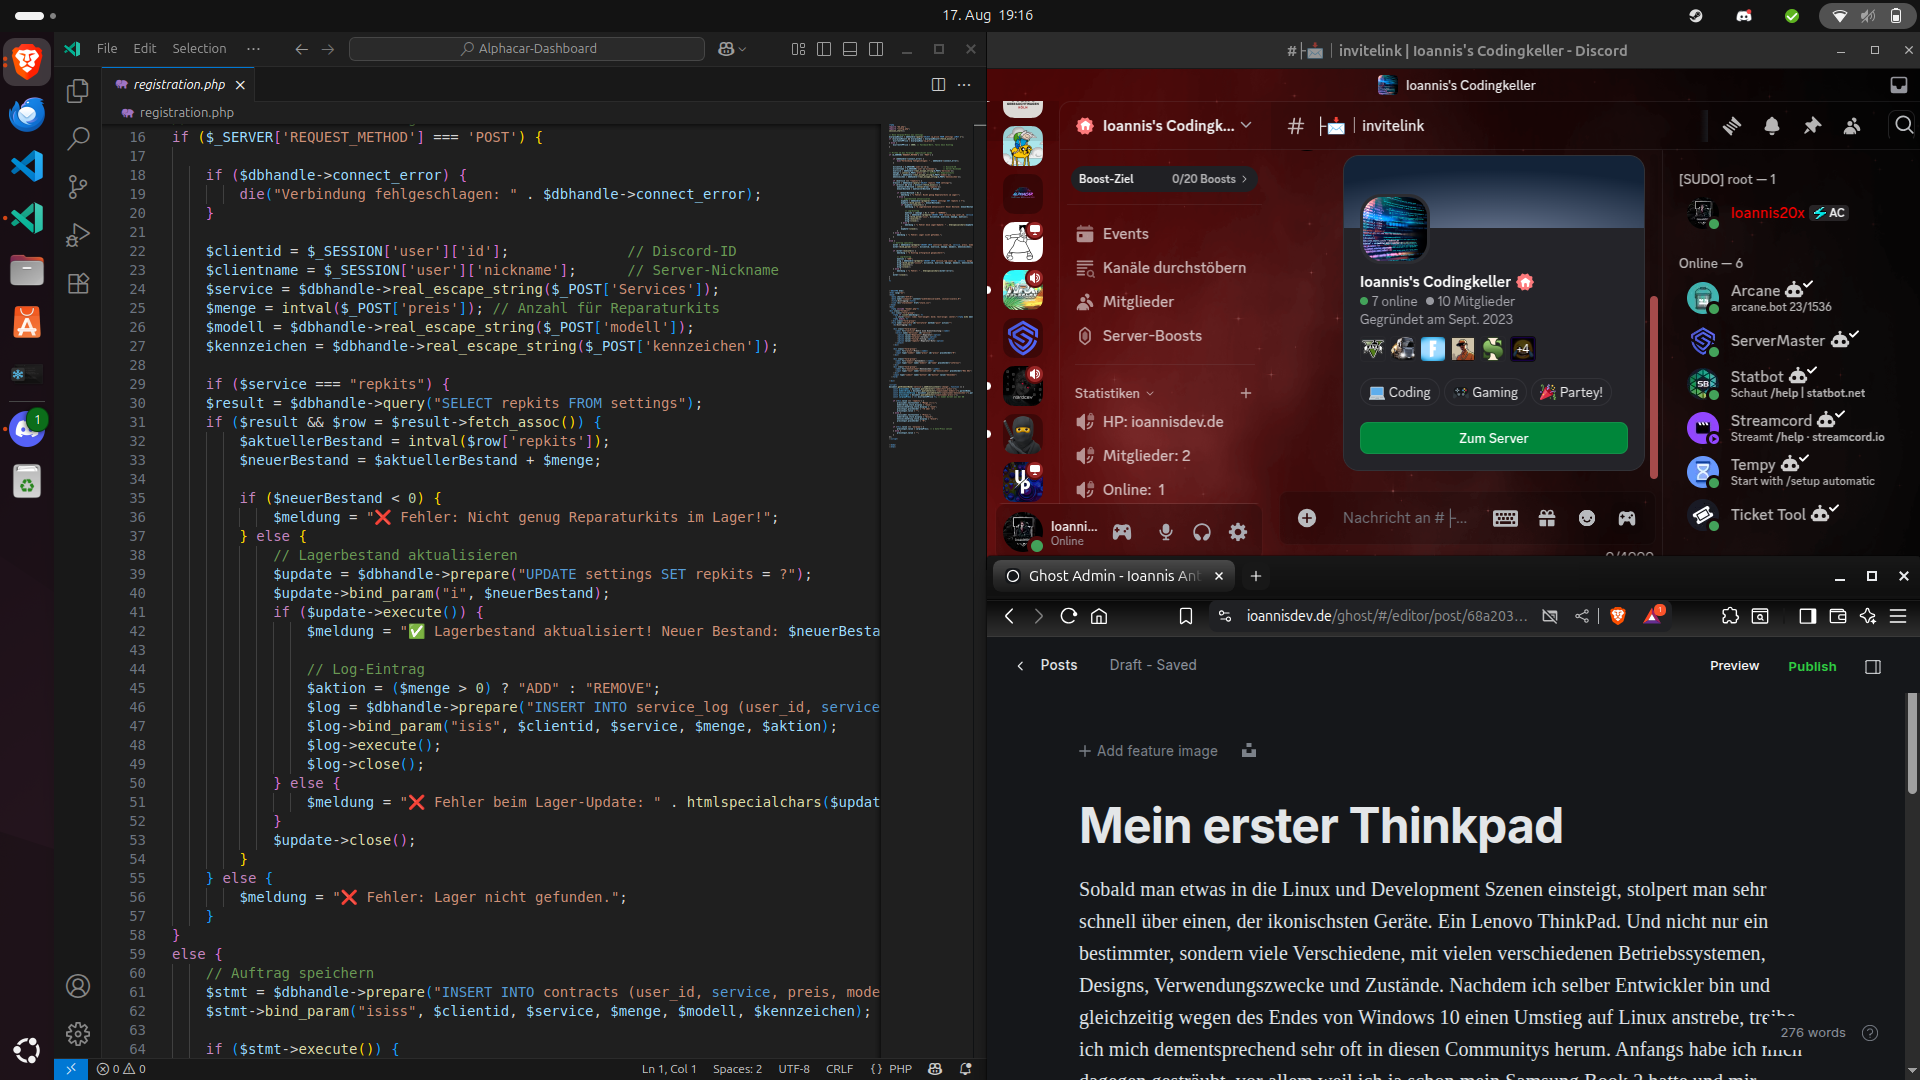Mute microphone in Discord user panel
Screen dimensions: 1920x1080
click(x=1165, y=532)
